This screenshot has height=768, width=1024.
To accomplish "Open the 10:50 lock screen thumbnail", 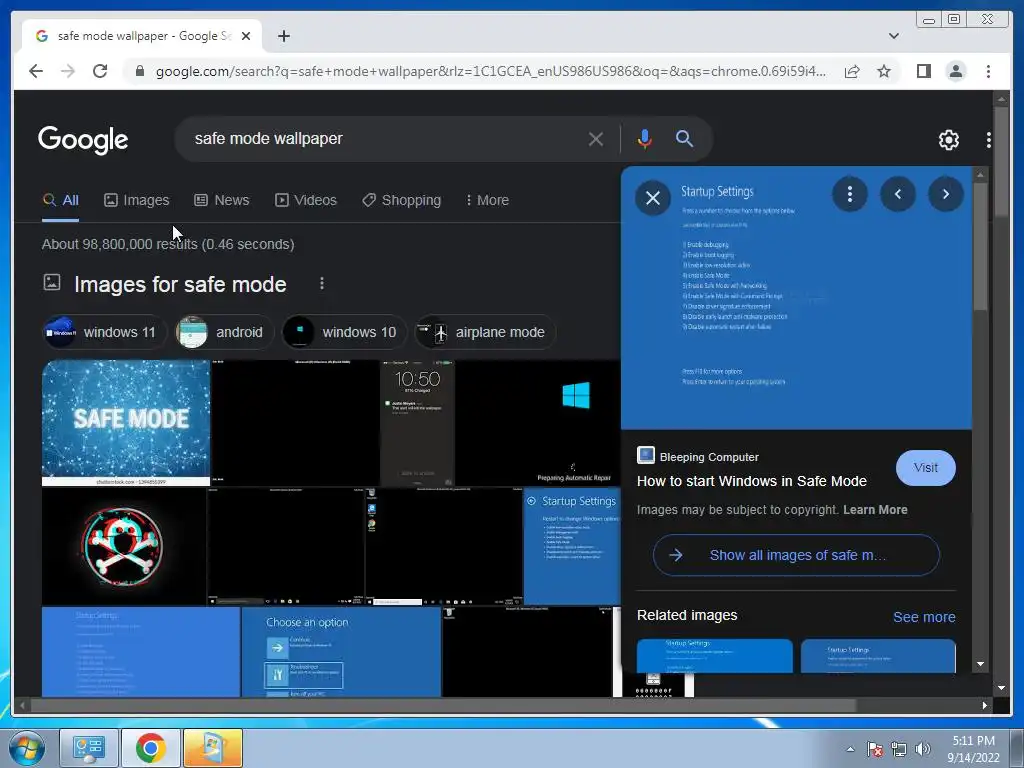I will tap(417, 423).
